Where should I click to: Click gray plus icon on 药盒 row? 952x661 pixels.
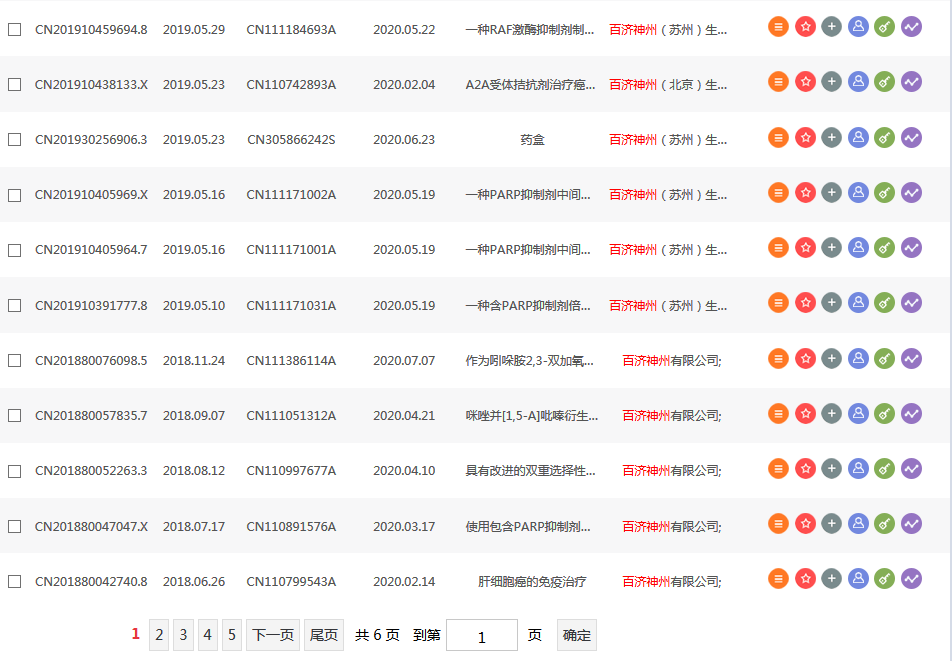(x=832, y=137)
